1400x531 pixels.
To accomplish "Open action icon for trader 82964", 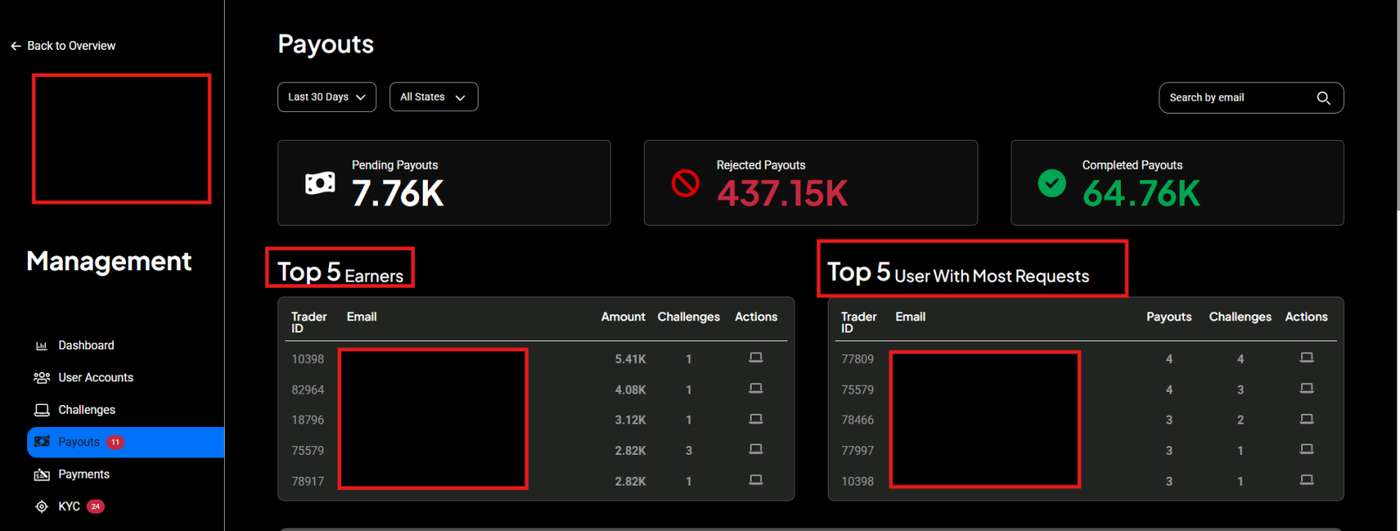I will (x=756, y=389).
